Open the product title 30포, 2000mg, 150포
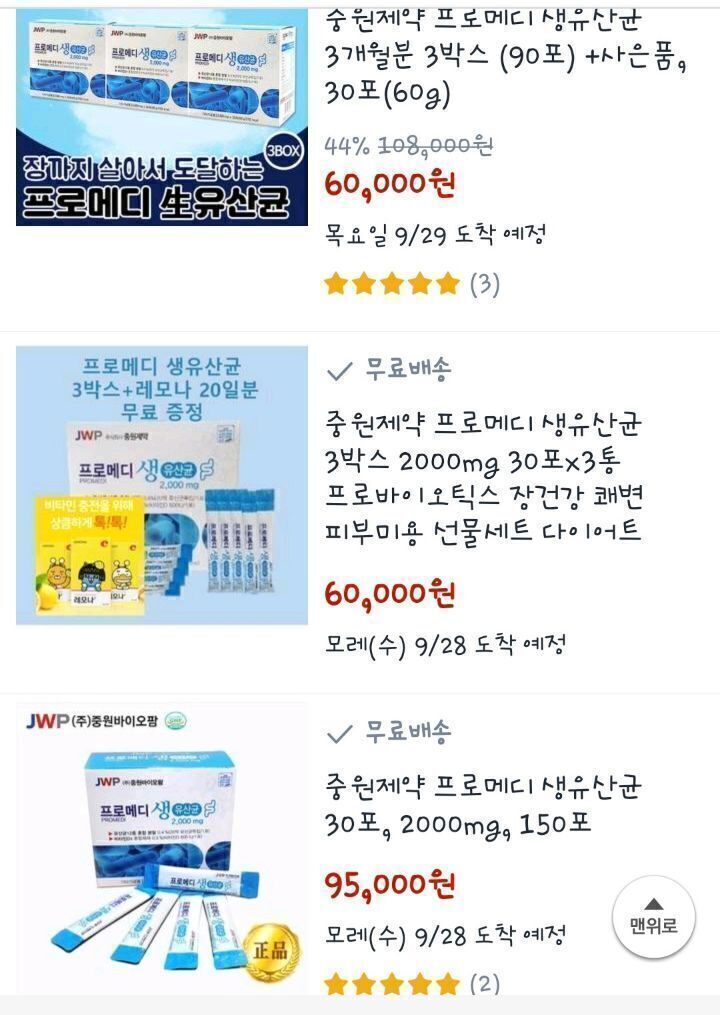The image size is (720, 1015). click(483, 805)
